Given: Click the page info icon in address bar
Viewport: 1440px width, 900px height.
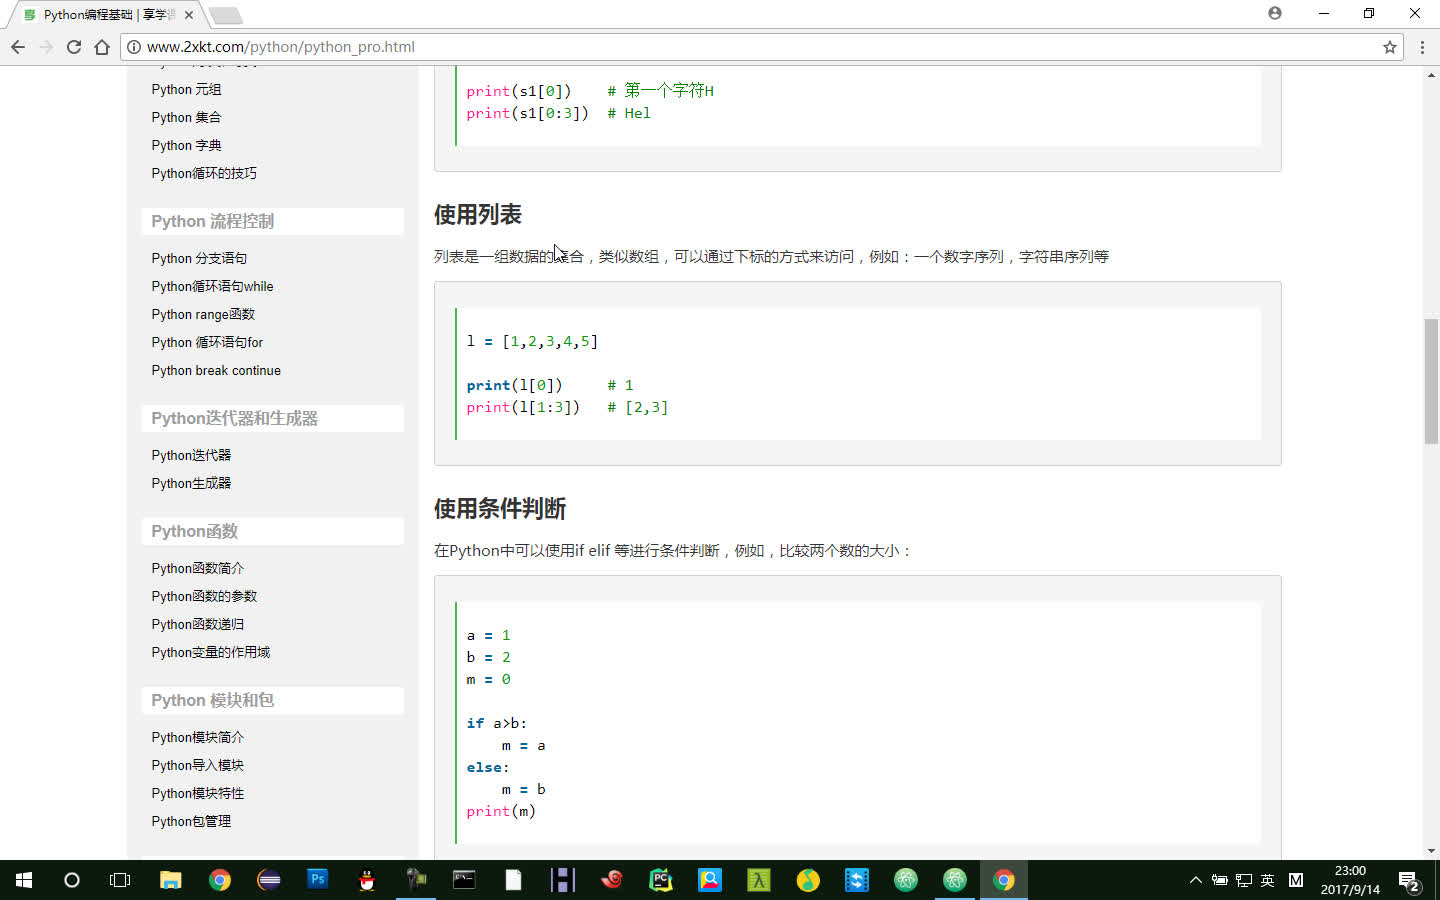Looking at the screenshot, I should click(133, 46).
